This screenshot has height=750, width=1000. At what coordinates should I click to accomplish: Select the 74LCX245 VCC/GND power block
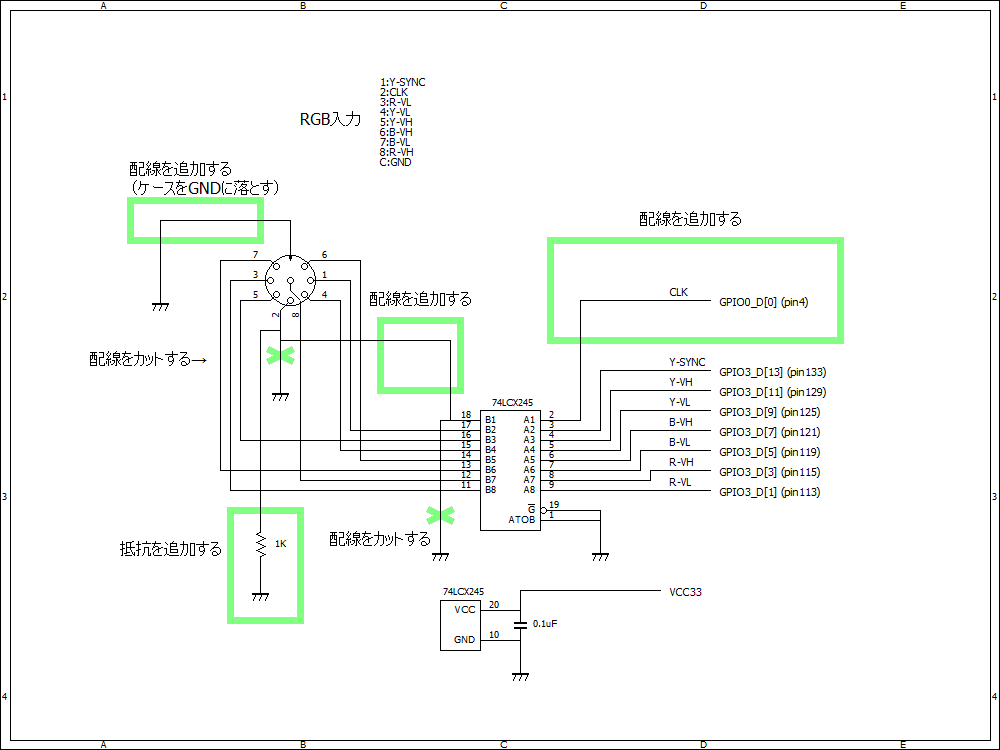461,625
